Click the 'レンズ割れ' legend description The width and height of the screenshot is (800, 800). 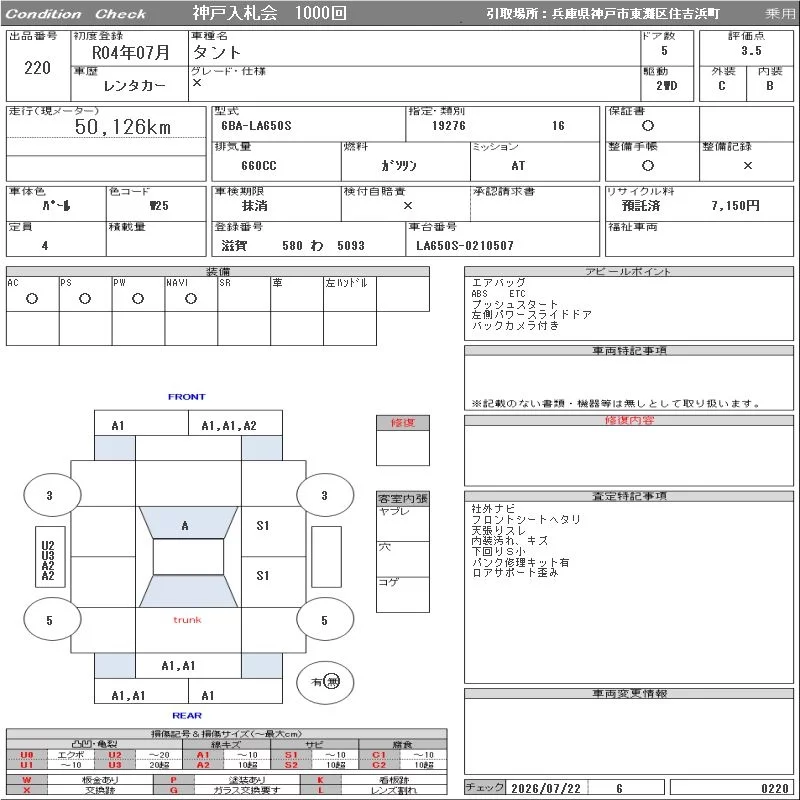(x=393, y=790)
